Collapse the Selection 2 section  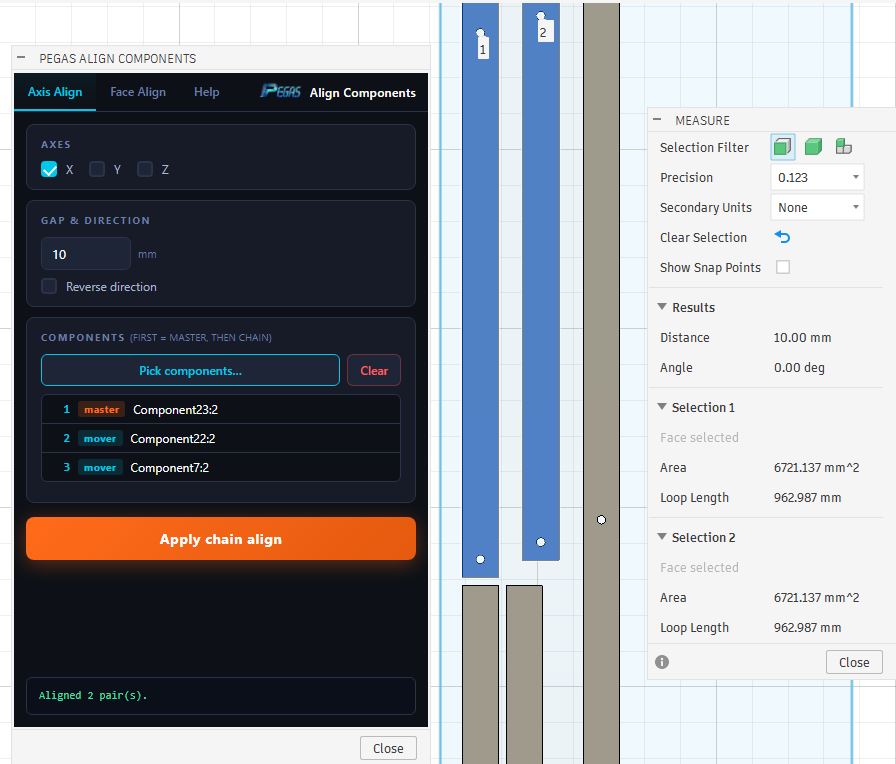[x=662, y=537]
